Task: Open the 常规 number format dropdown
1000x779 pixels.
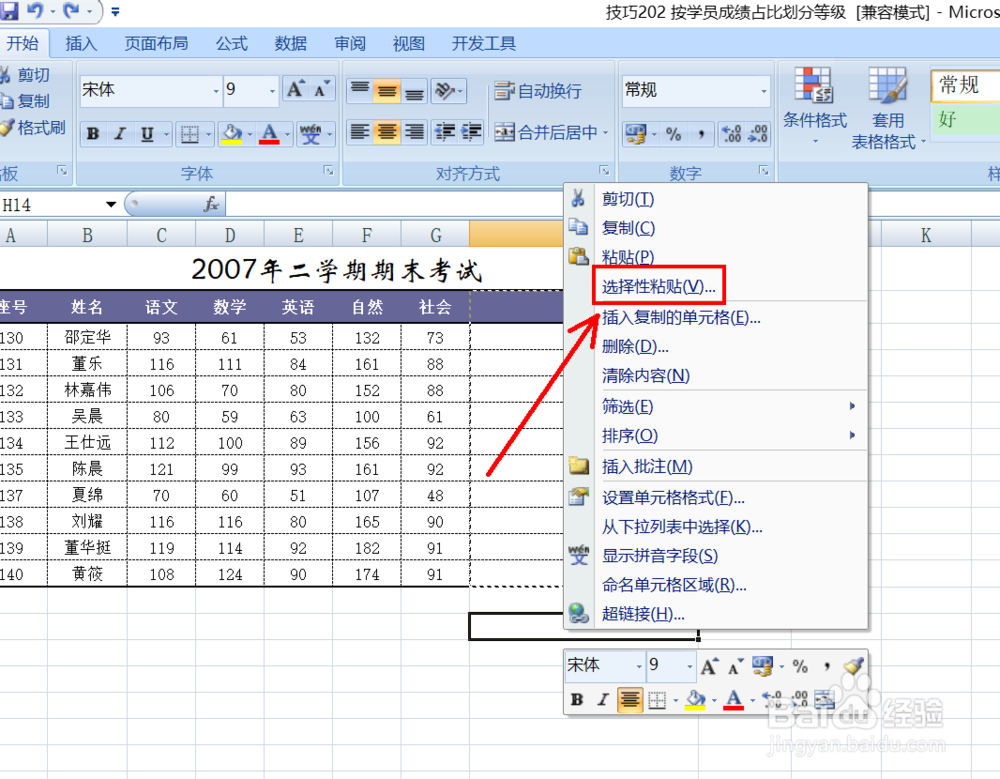Action: (766, 90)
